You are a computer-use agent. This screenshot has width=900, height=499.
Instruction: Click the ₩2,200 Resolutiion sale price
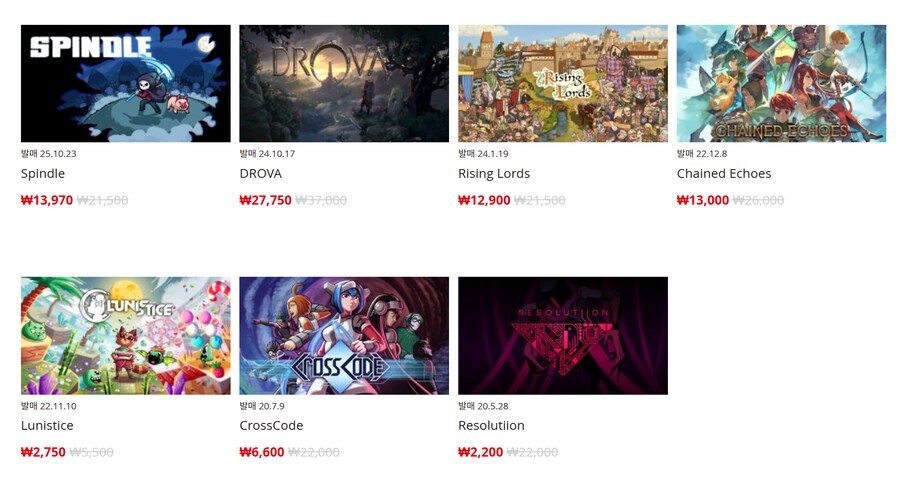pyautogui.click(x=480, y=452)
